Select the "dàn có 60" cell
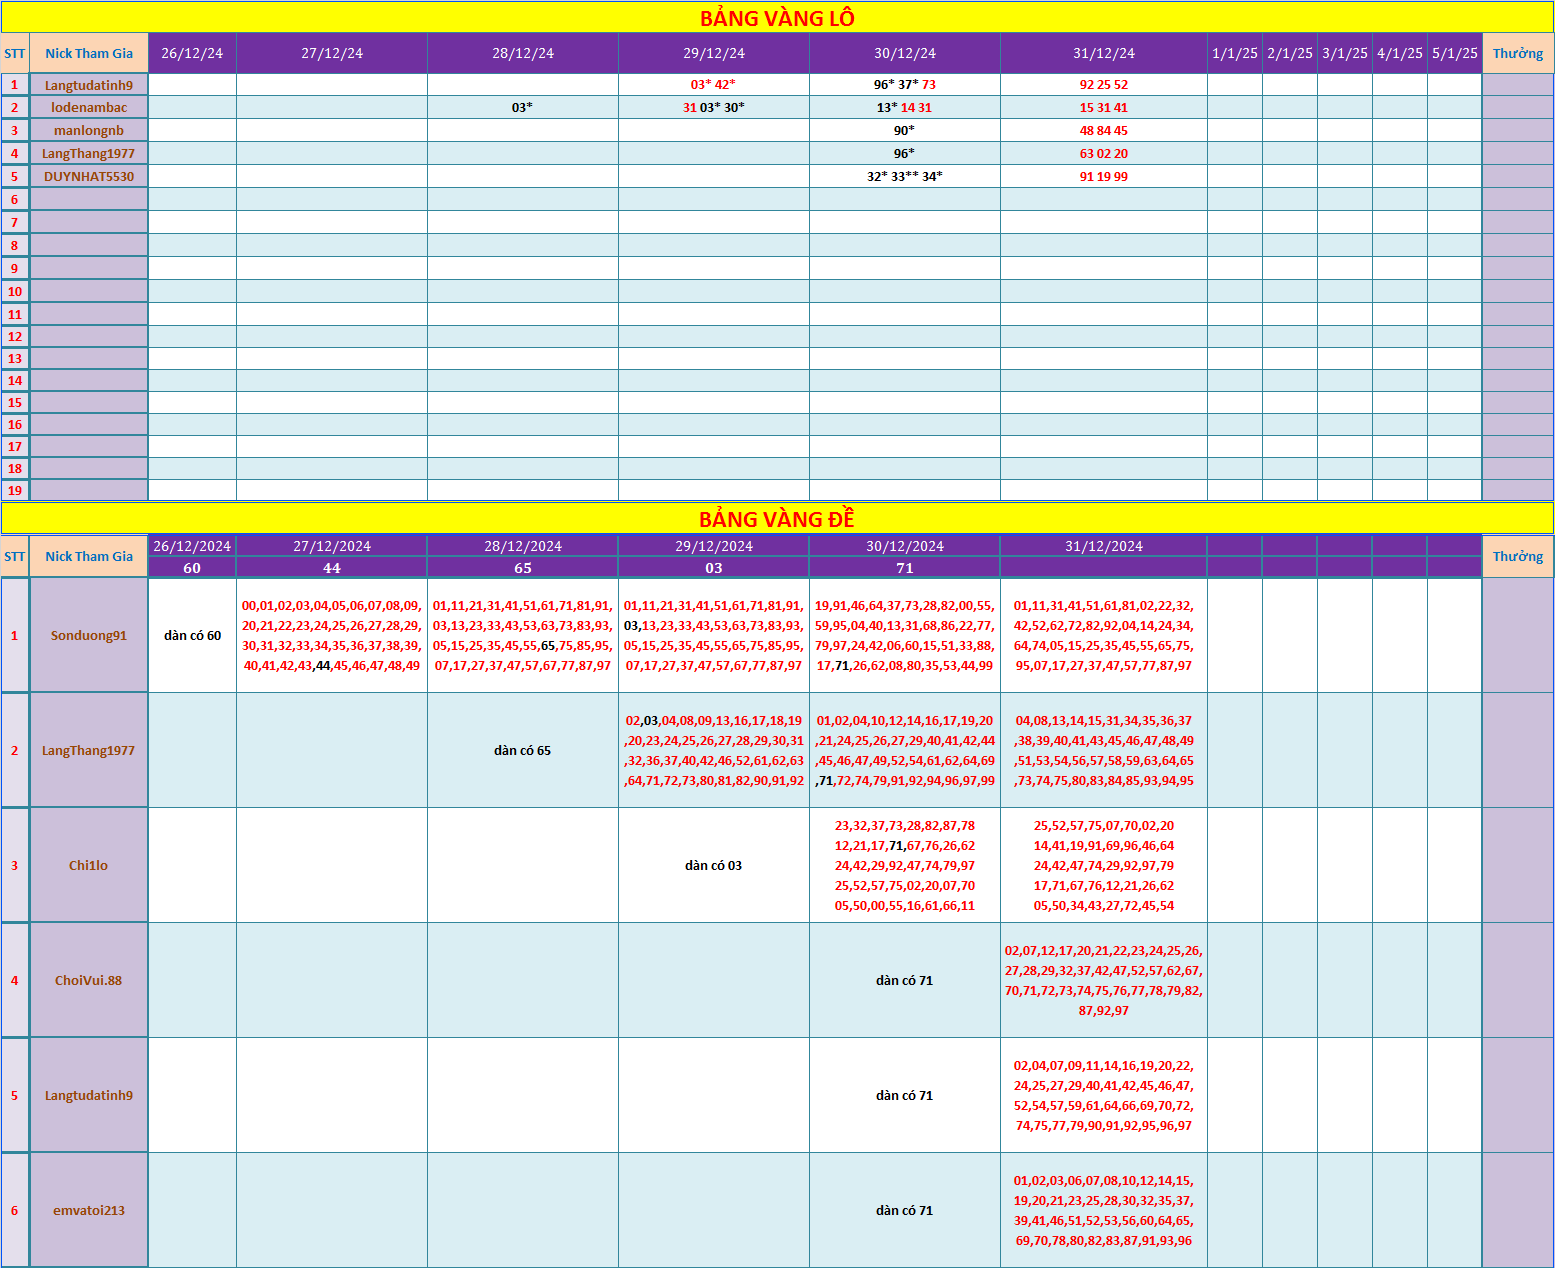 (x=192, y=636)
